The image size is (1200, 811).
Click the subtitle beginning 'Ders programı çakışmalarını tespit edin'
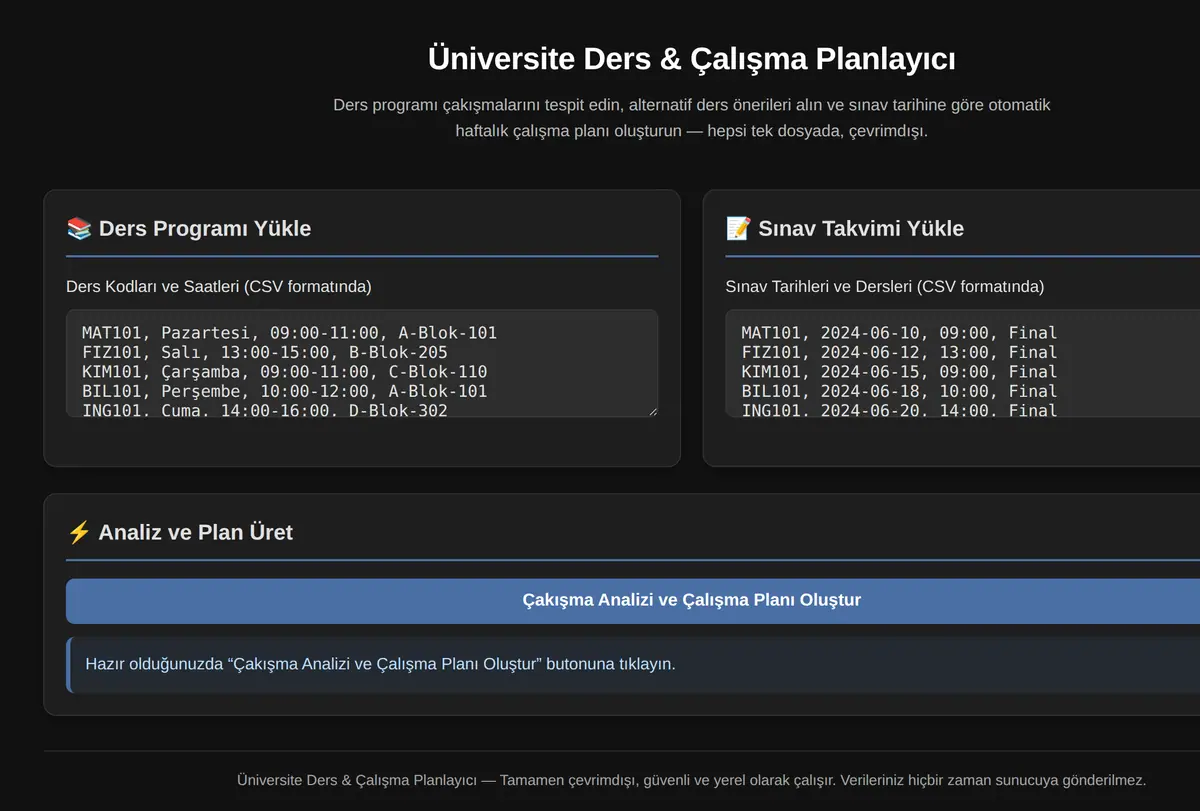pyautogui.click(x=692, y=118)
